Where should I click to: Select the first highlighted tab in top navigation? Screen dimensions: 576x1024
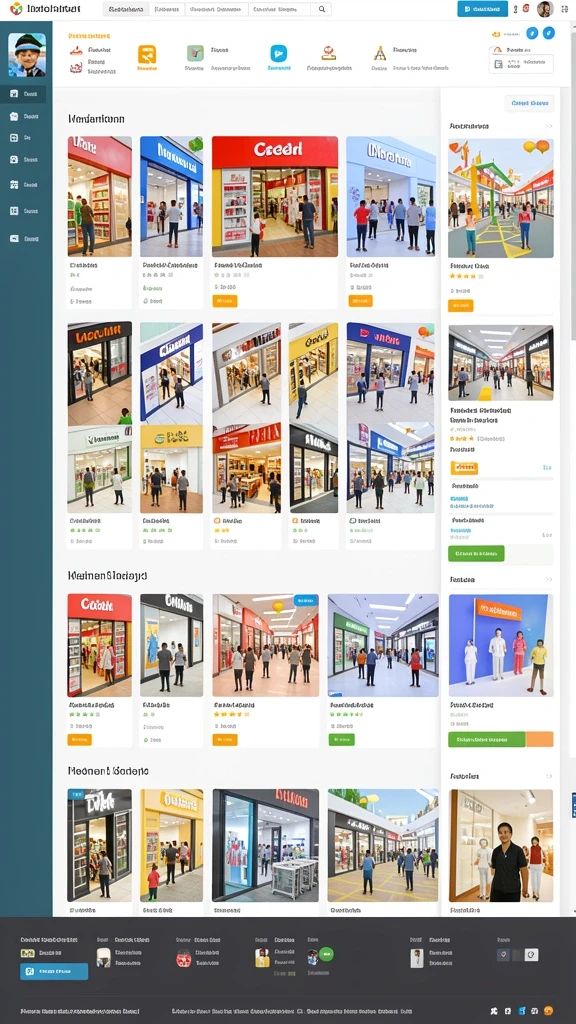click(x=126, y=9)
